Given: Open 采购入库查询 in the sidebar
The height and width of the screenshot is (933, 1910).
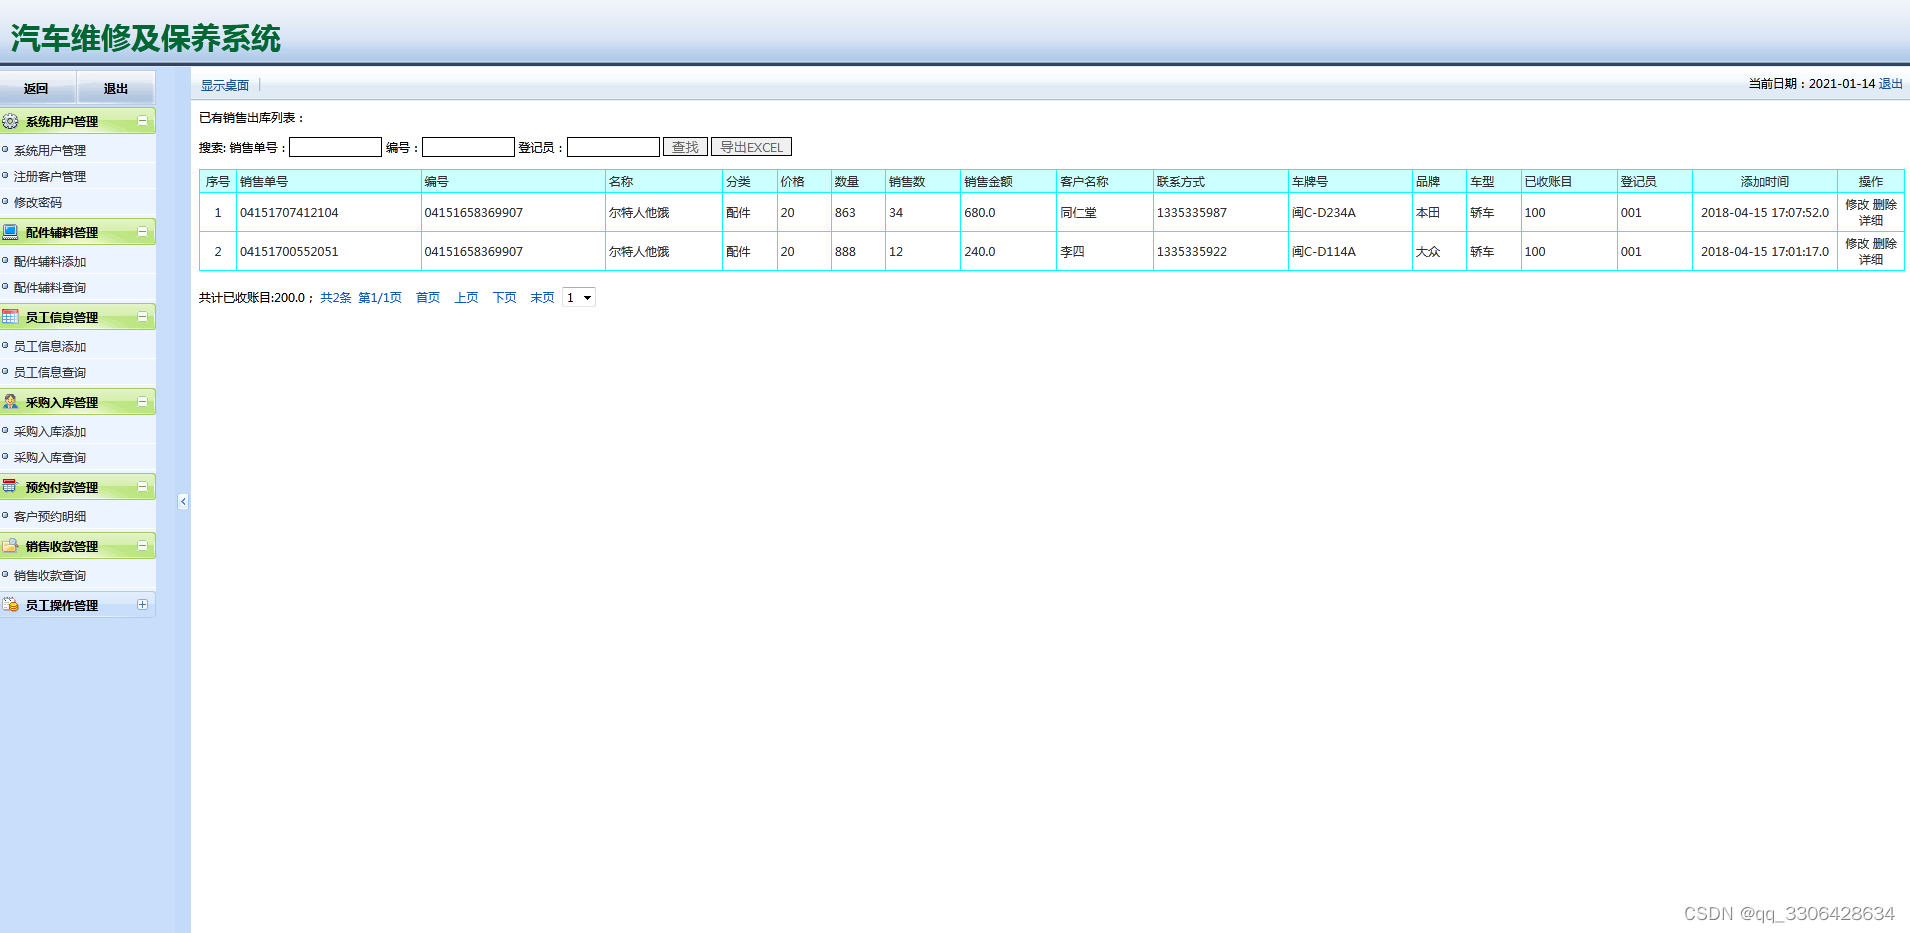Looking at the screenshot, I should tap(50, 458).
